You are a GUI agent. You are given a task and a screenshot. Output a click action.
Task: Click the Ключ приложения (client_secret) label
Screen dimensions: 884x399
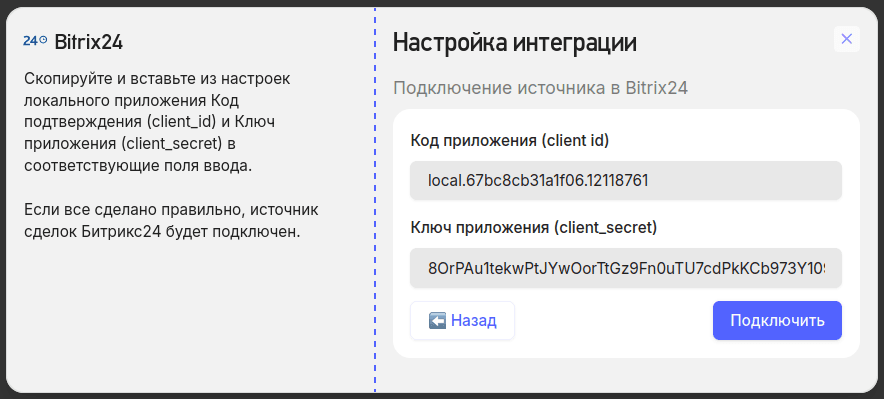point(533,228)
